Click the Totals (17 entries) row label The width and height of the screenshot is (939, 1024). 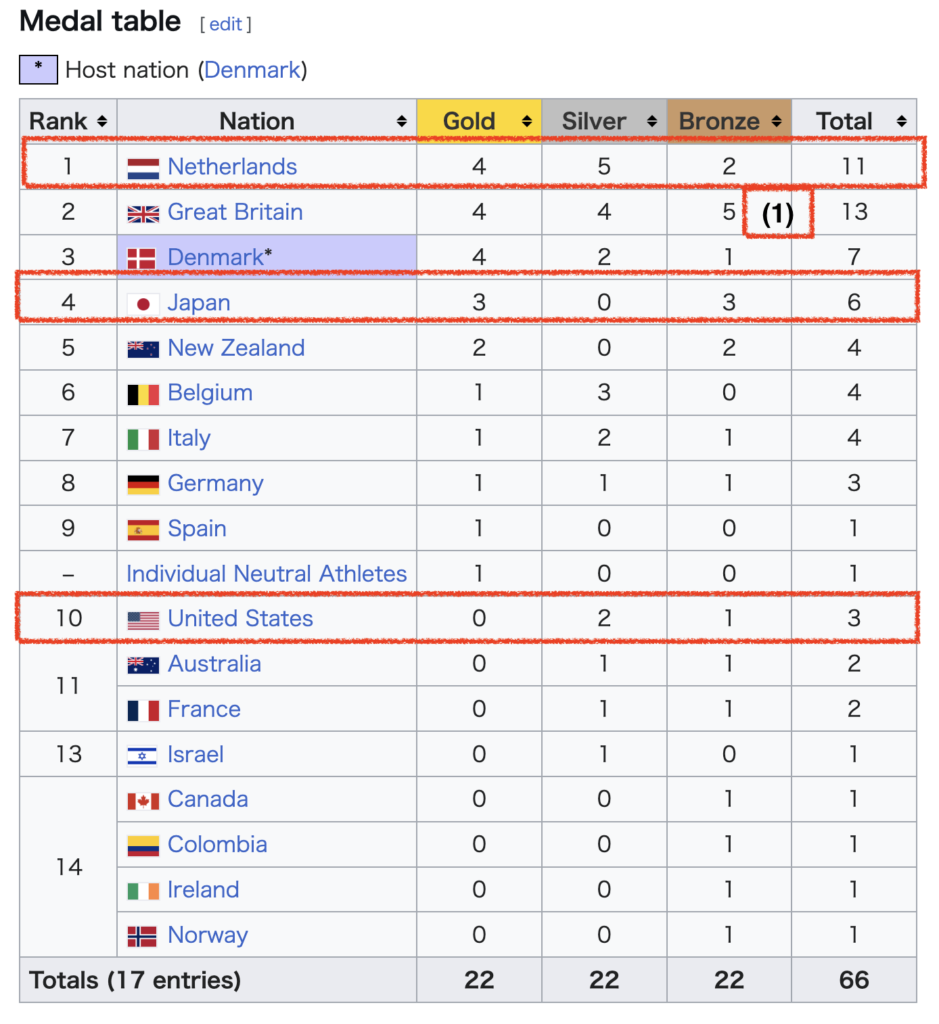point(135,980)
